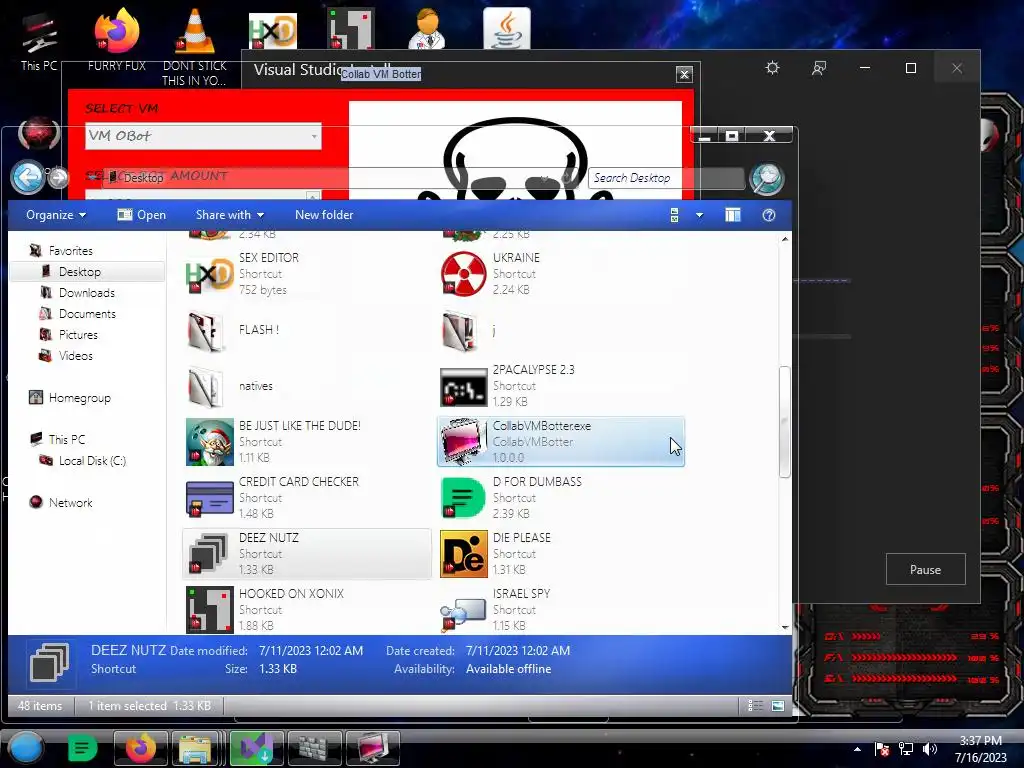
Task: Click the Explorer back arrow button
Action: click(27, 178)
